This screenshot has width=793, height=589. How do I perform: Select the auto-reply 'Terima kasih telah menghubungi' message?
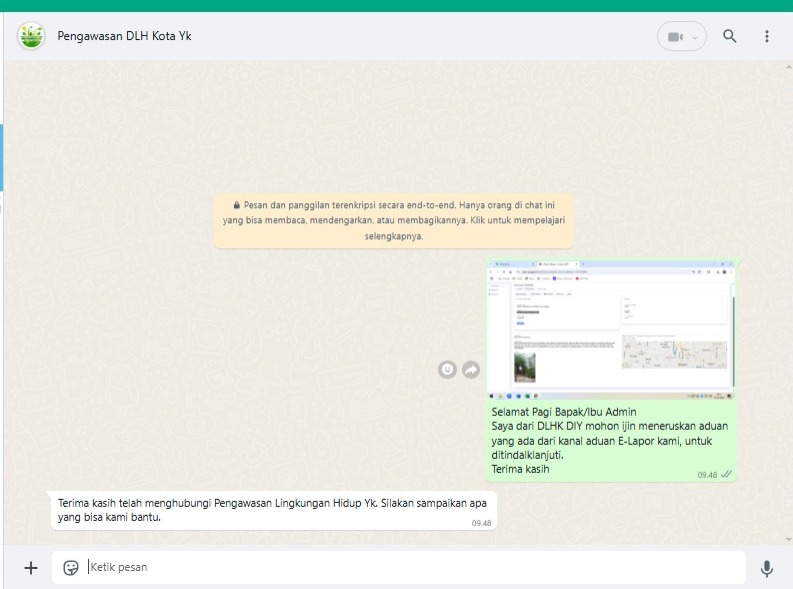tap(273, 510)
